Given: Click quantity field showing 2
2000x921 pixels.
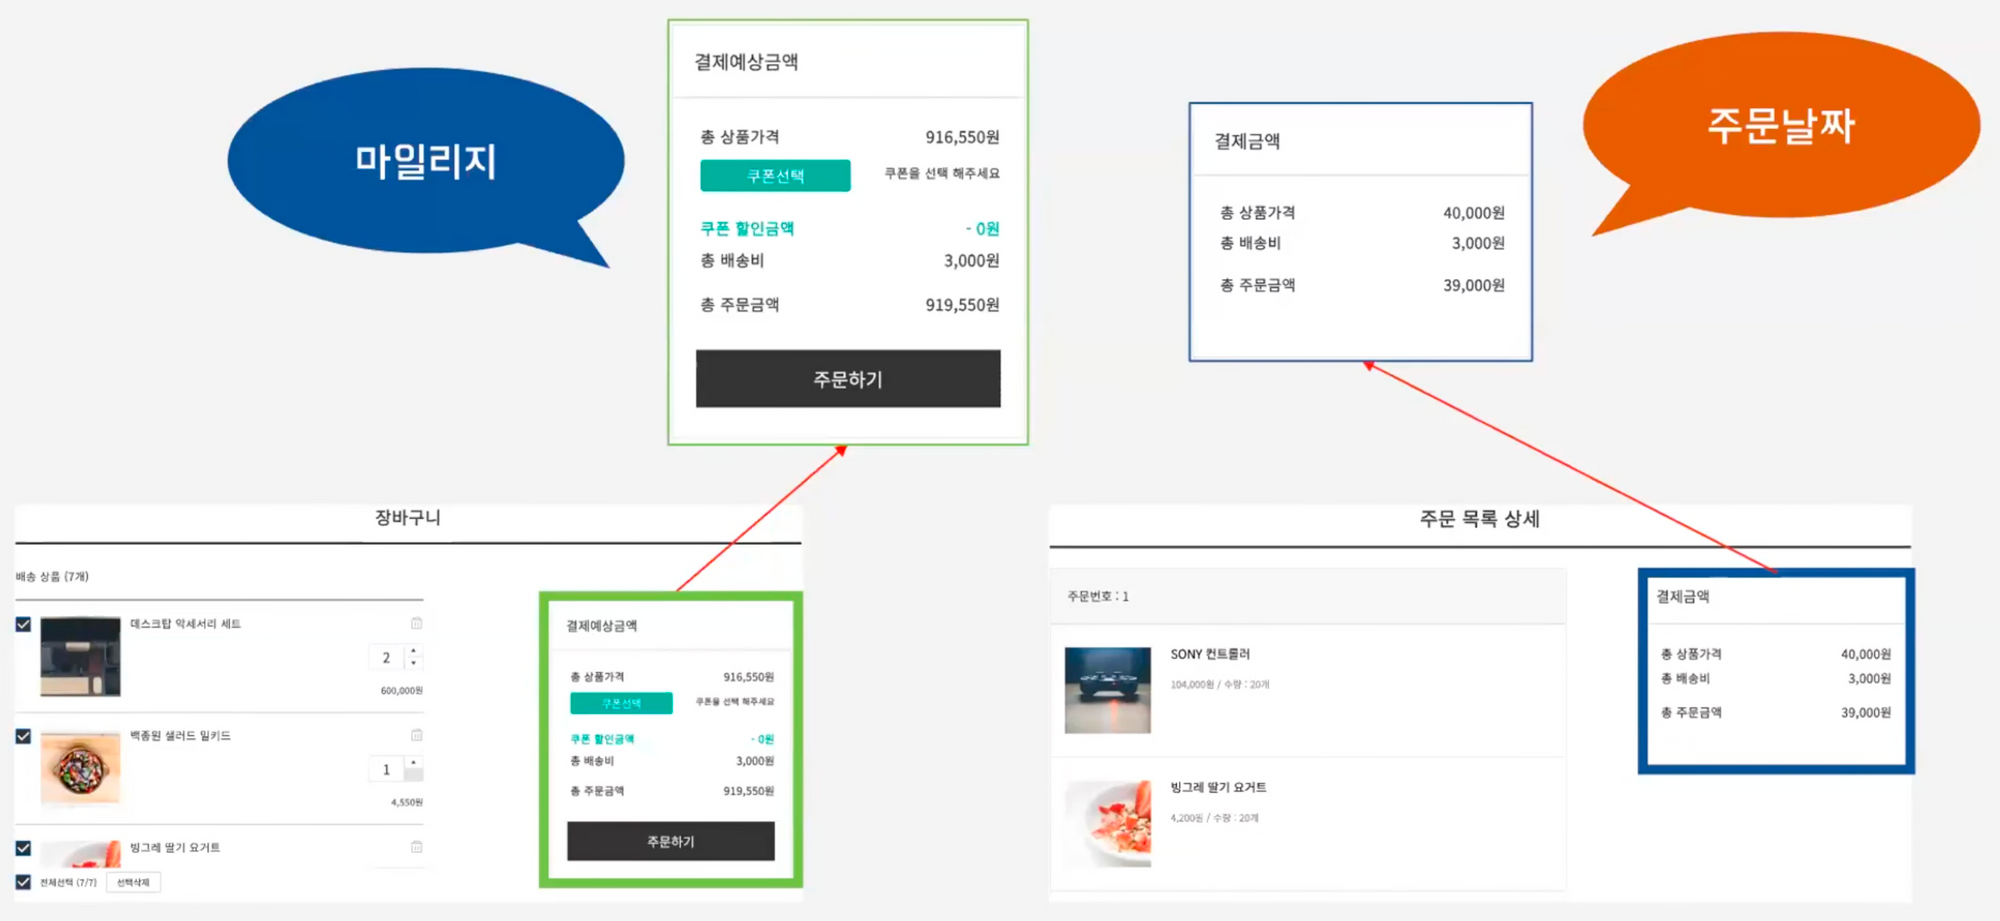Looking at the screenshot, I should click(387, 657).
